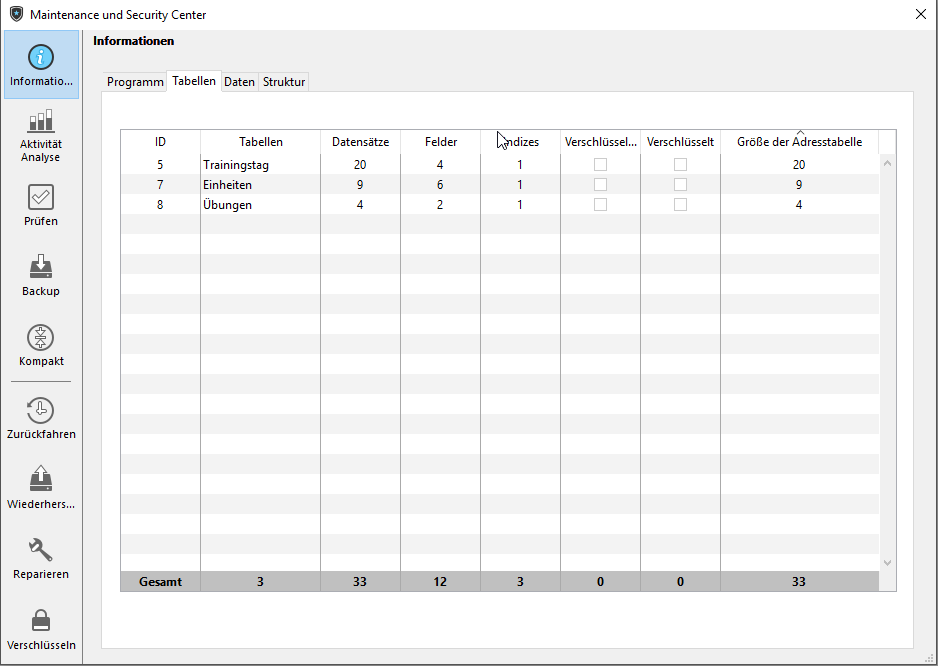The height and width of the screenshot is (666, 938).
Task: Sort by Größe der Adresstabelle column
Action: click(799, 142)
